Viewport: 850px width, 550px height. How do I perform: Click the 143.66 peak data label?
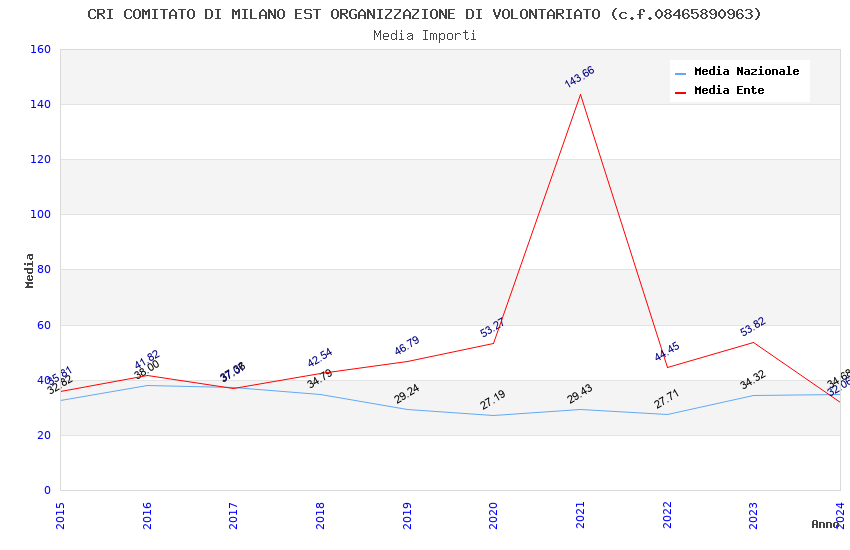point(579,76)
